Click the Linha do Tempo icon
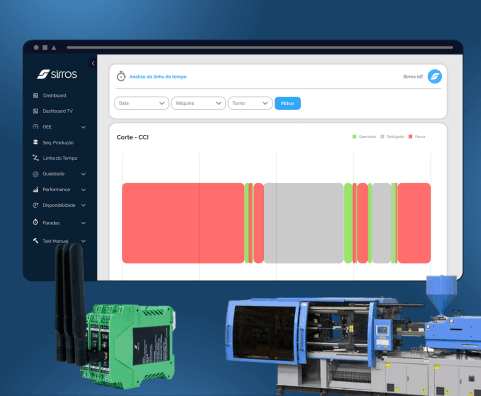 point(35,158)
